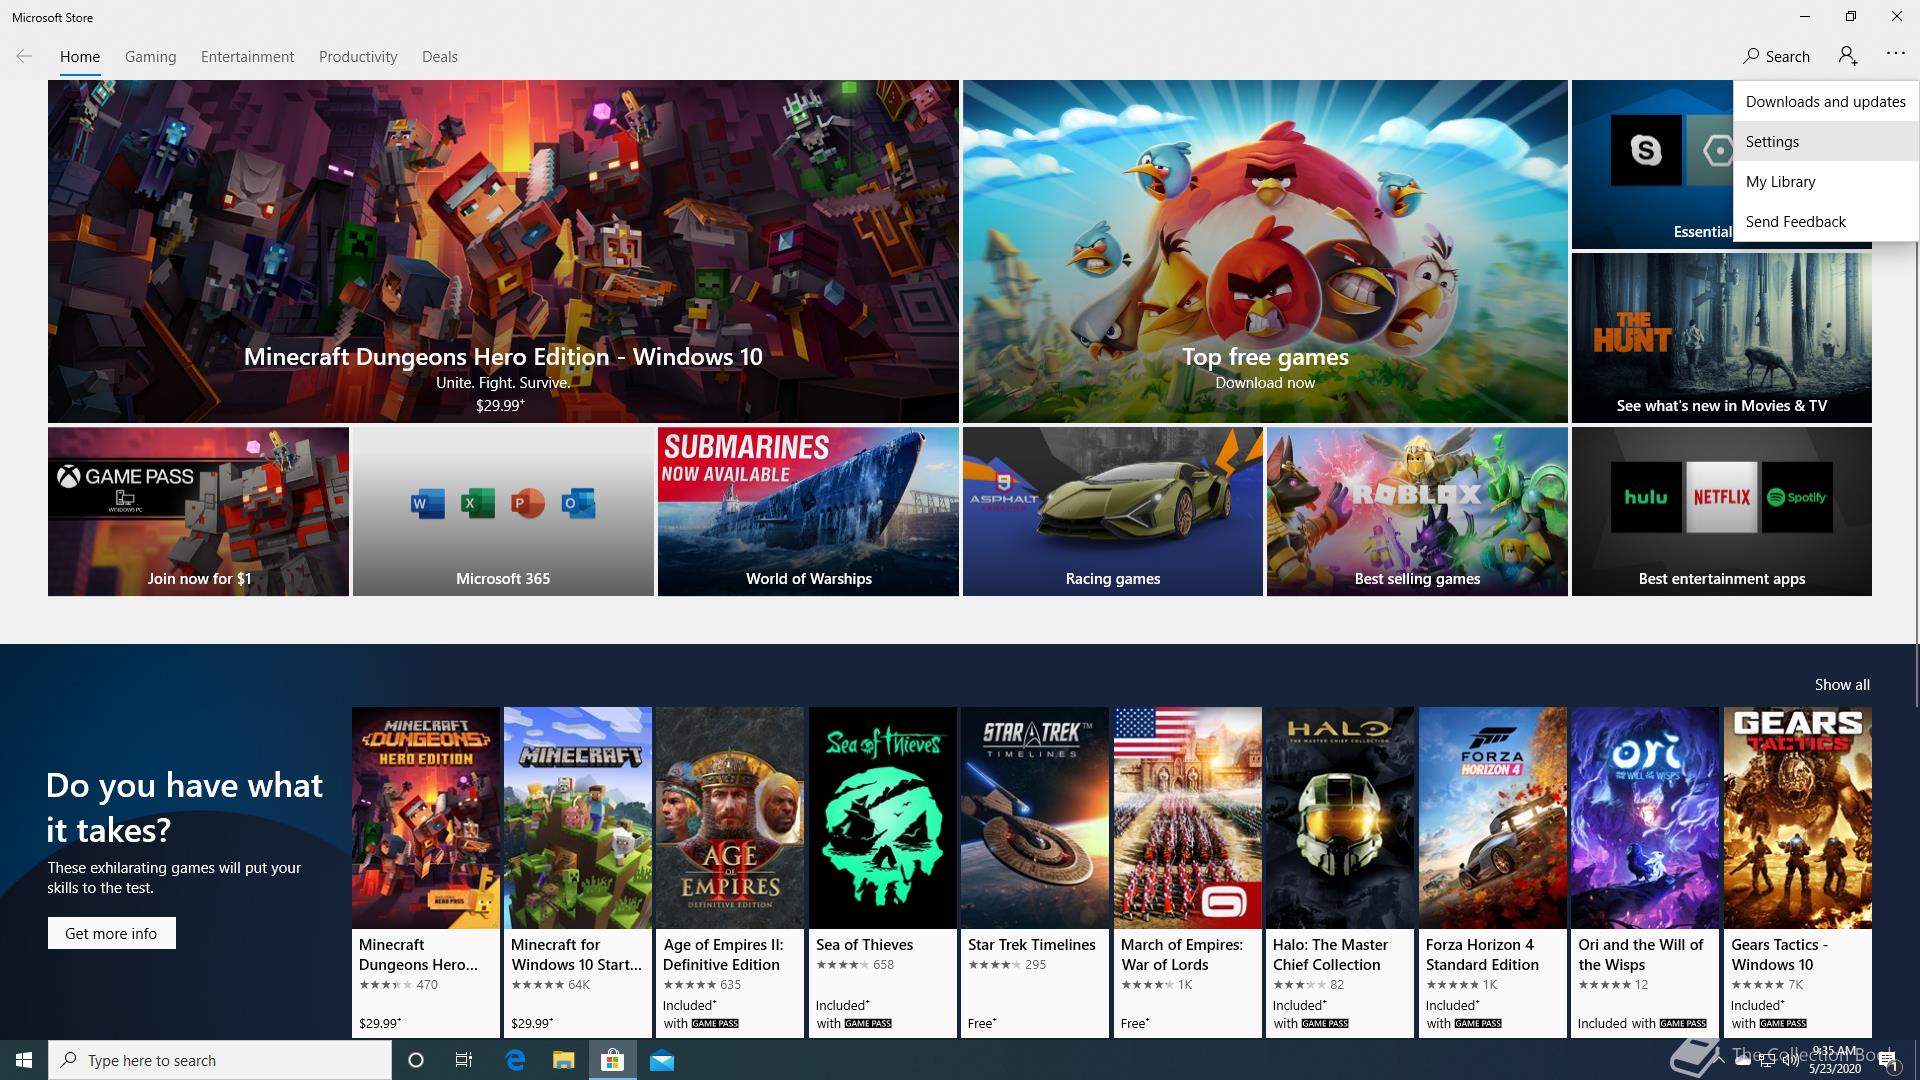1920x1080 pixels.
Task: Open the Racing games tile
Action: click(1113, 511)
